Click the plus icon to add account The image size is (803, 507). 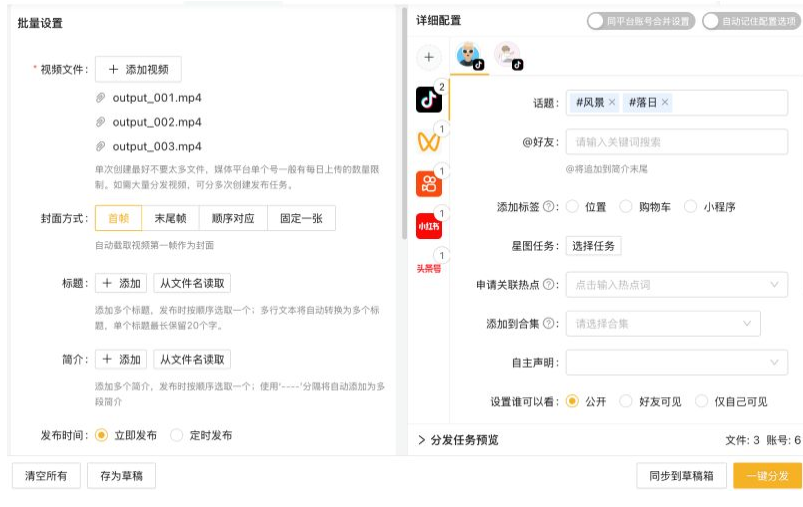click(429, 57)
